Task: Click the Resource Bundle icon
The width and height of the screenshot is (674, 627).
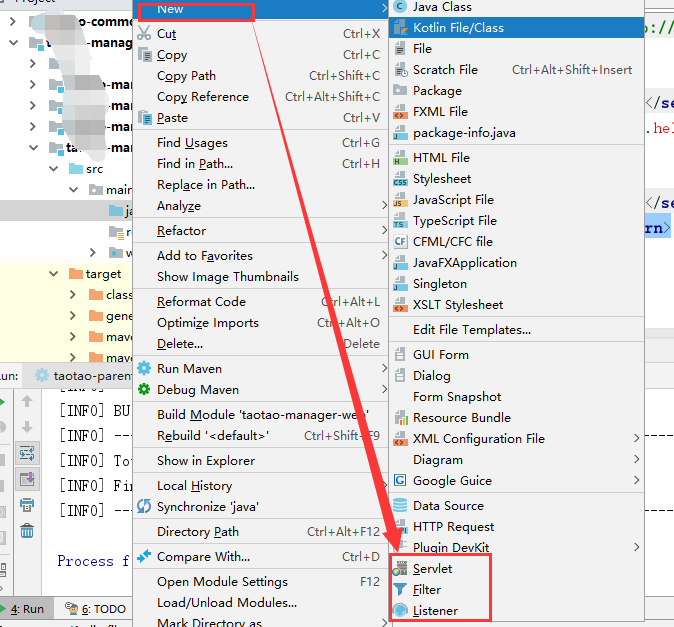Action: [x=400, y=417]
